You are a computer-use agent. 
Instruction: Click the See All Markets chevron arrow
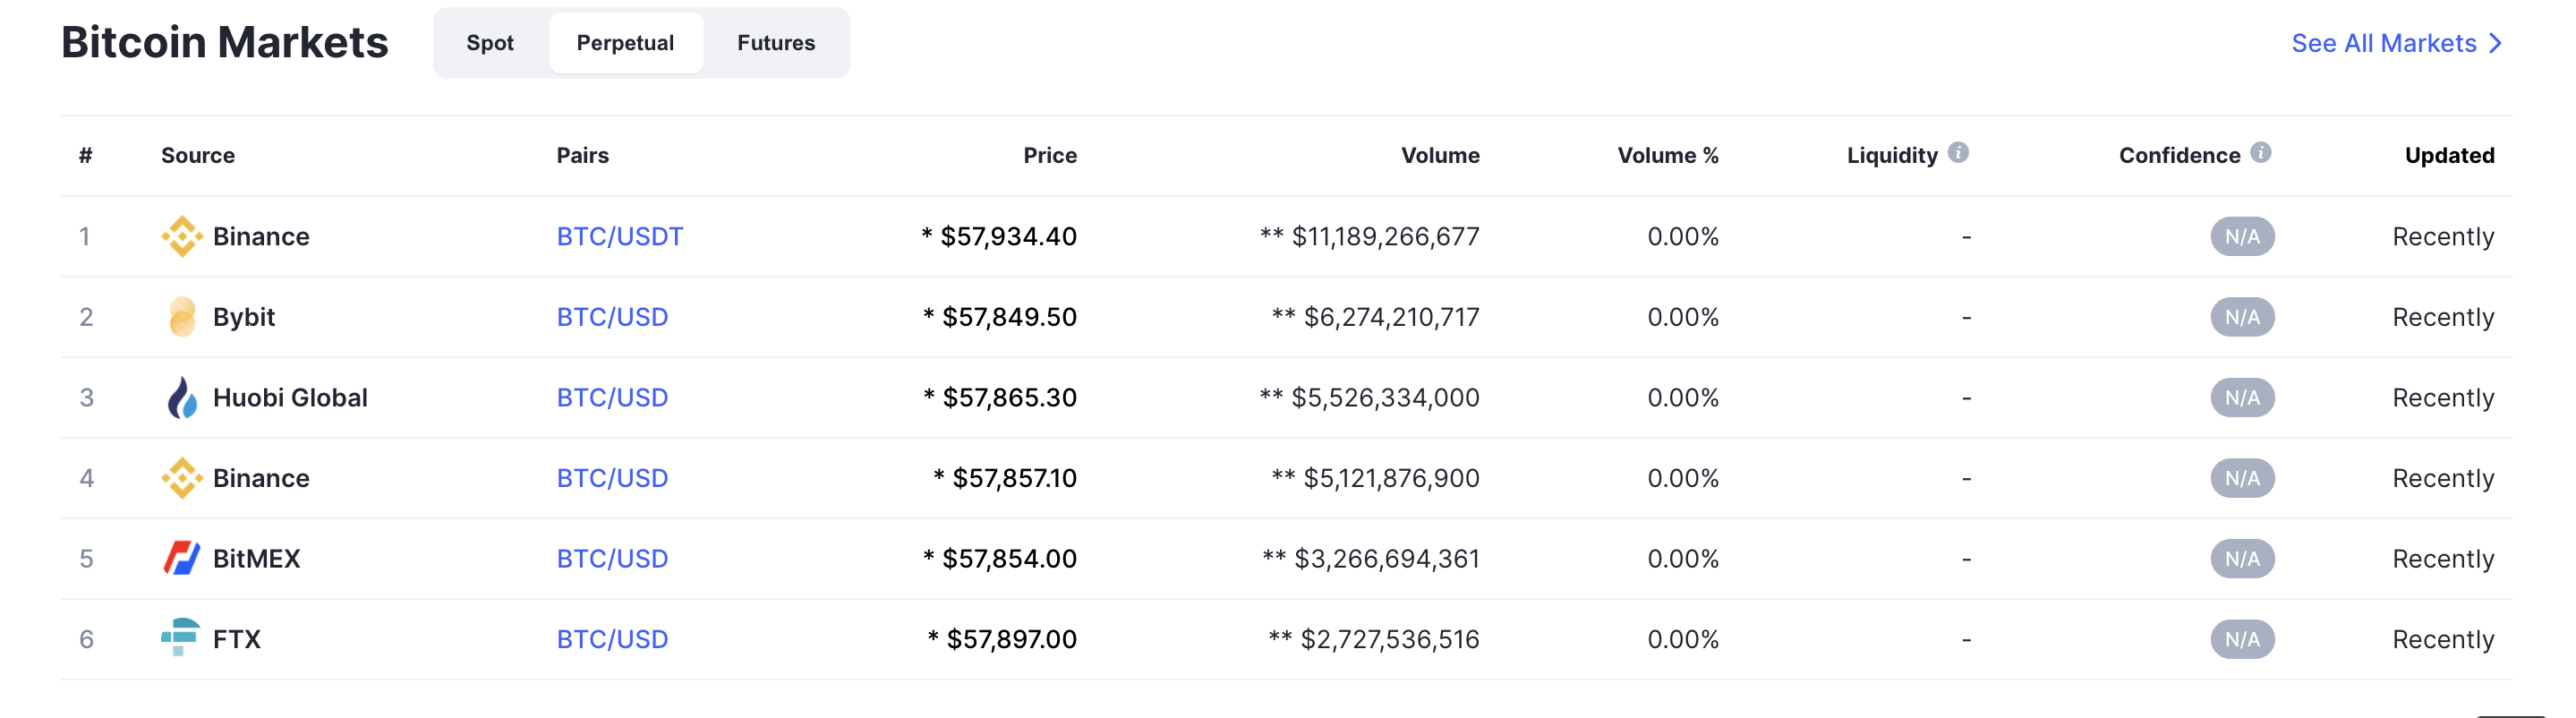(x=2496, y=43)
